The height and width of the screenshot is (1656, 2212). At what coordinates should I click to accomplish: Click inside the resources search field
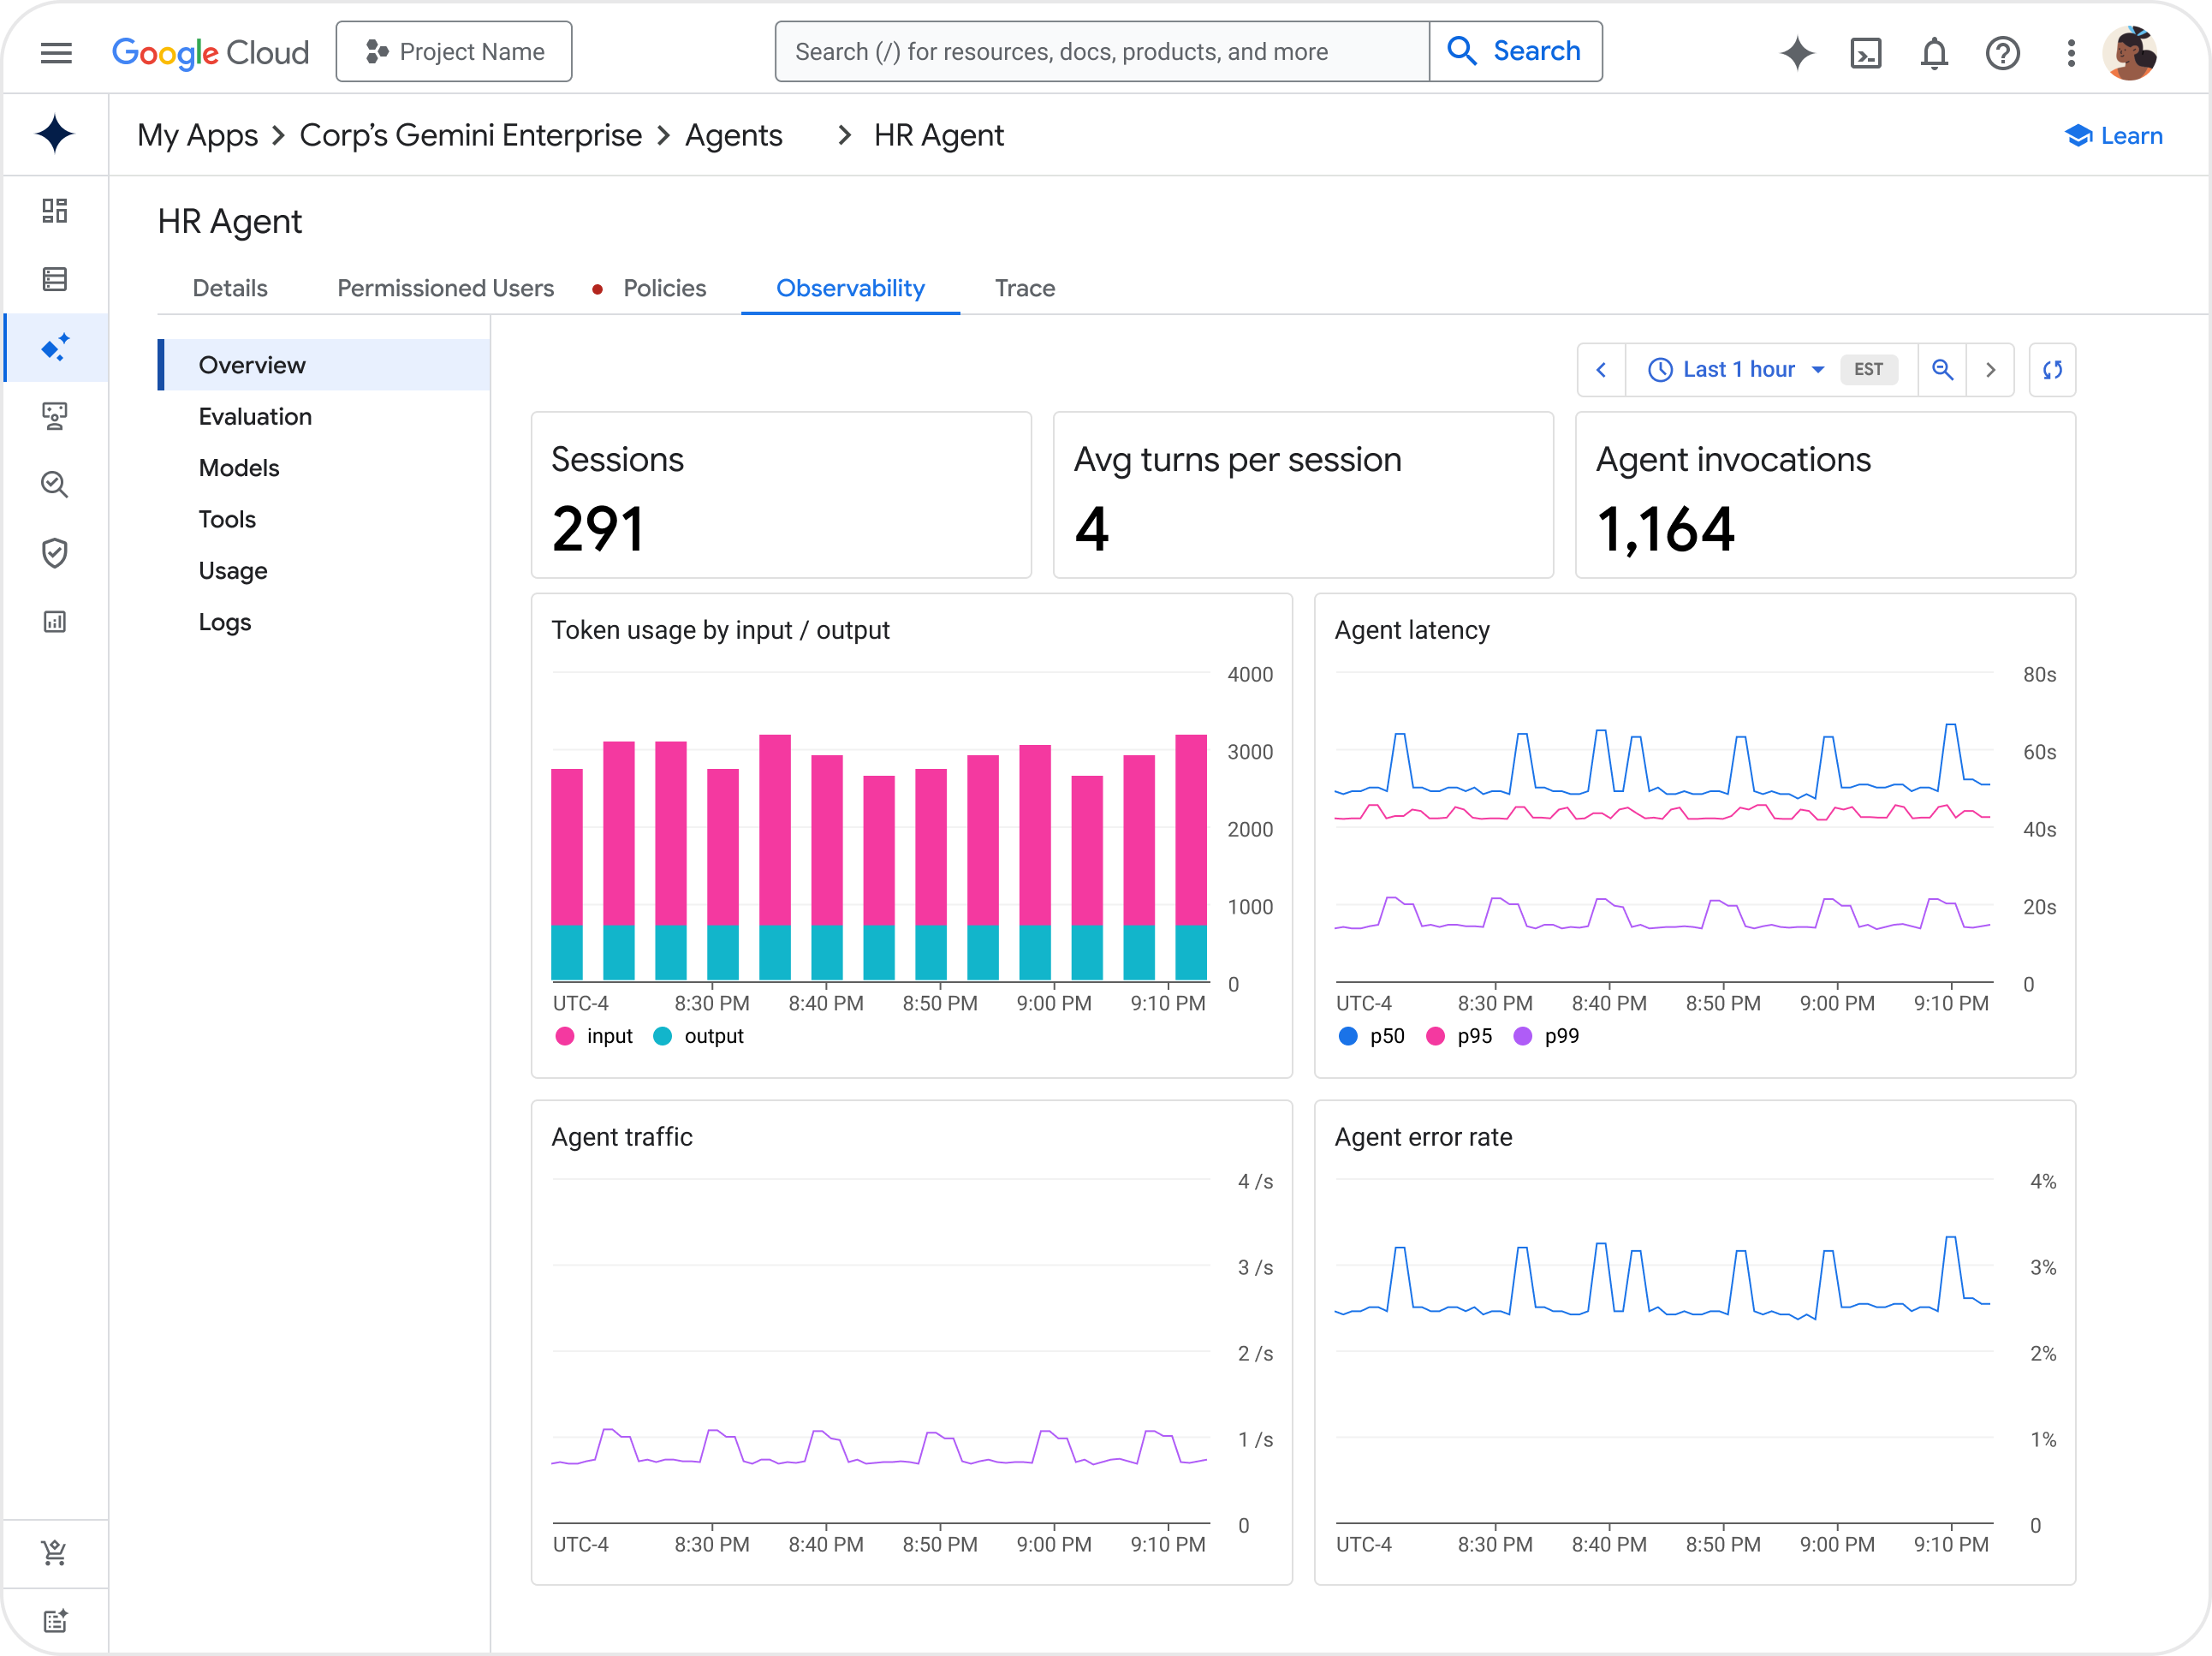tap(1100, 51)
